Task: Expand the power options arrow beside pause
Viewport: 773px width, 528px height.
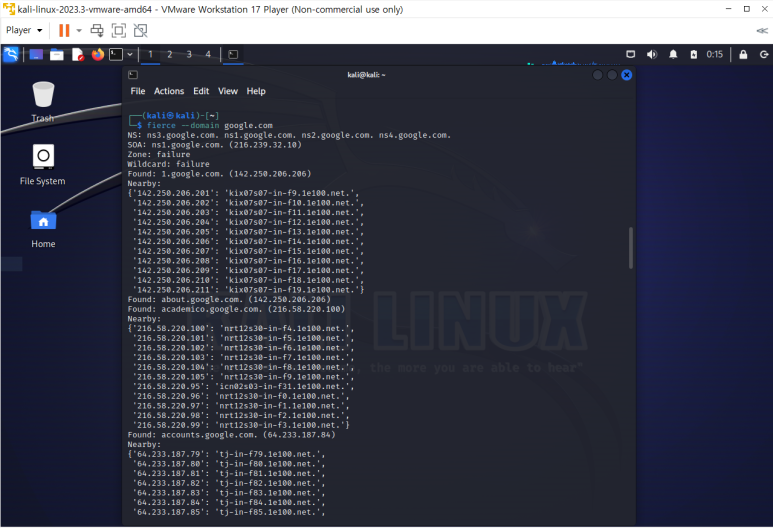Action: 79,31
